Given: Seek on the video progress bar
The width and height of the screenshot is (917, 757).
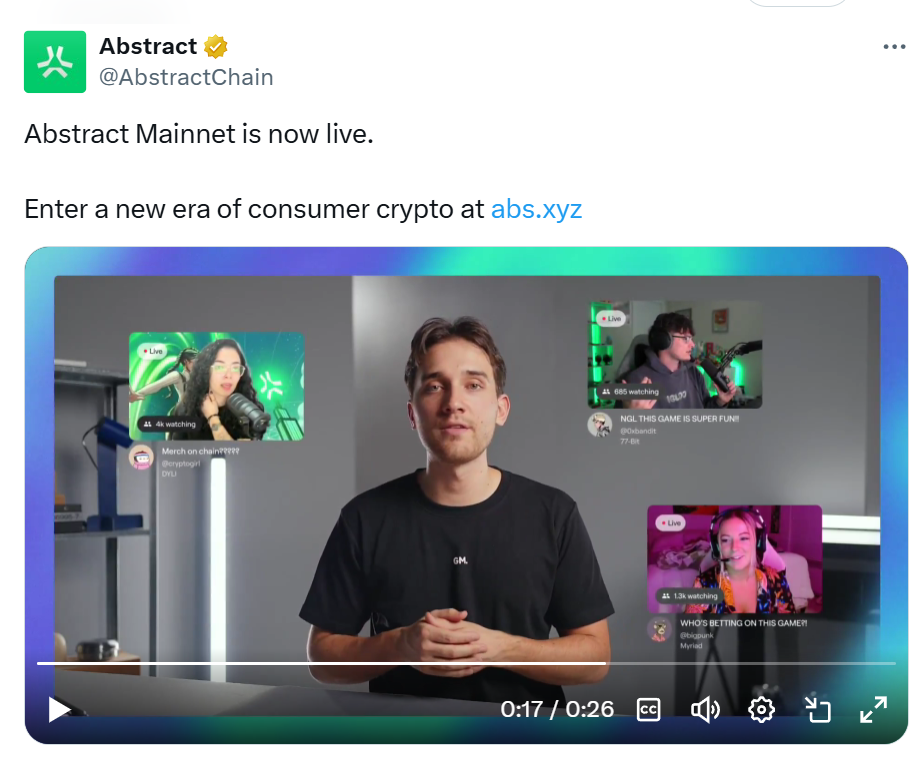Looking at the screenshot, I should pos(466,663).
